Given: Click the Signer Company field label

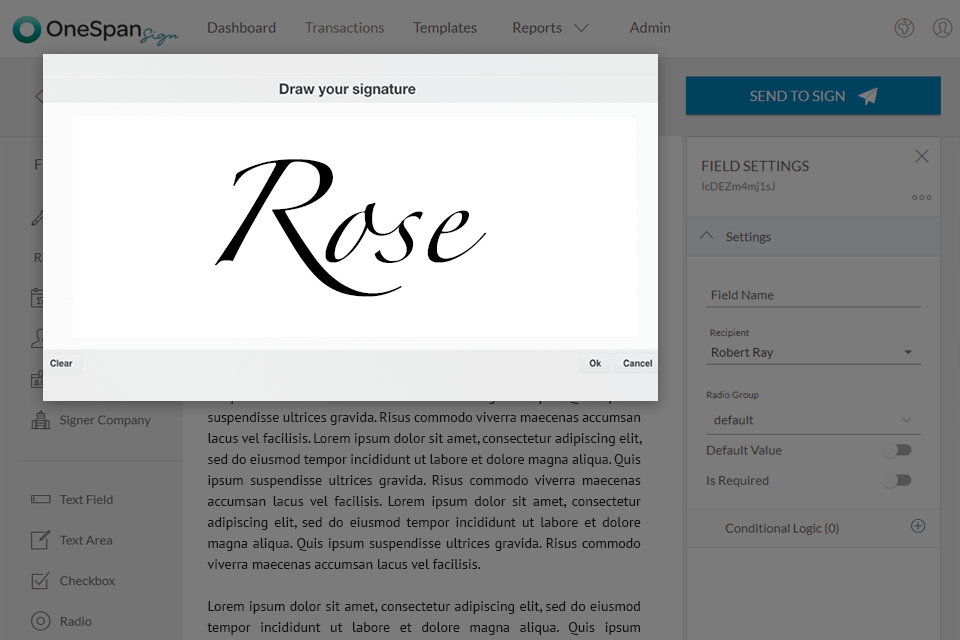Looking at the screenshot, I should tap(105, 420).
